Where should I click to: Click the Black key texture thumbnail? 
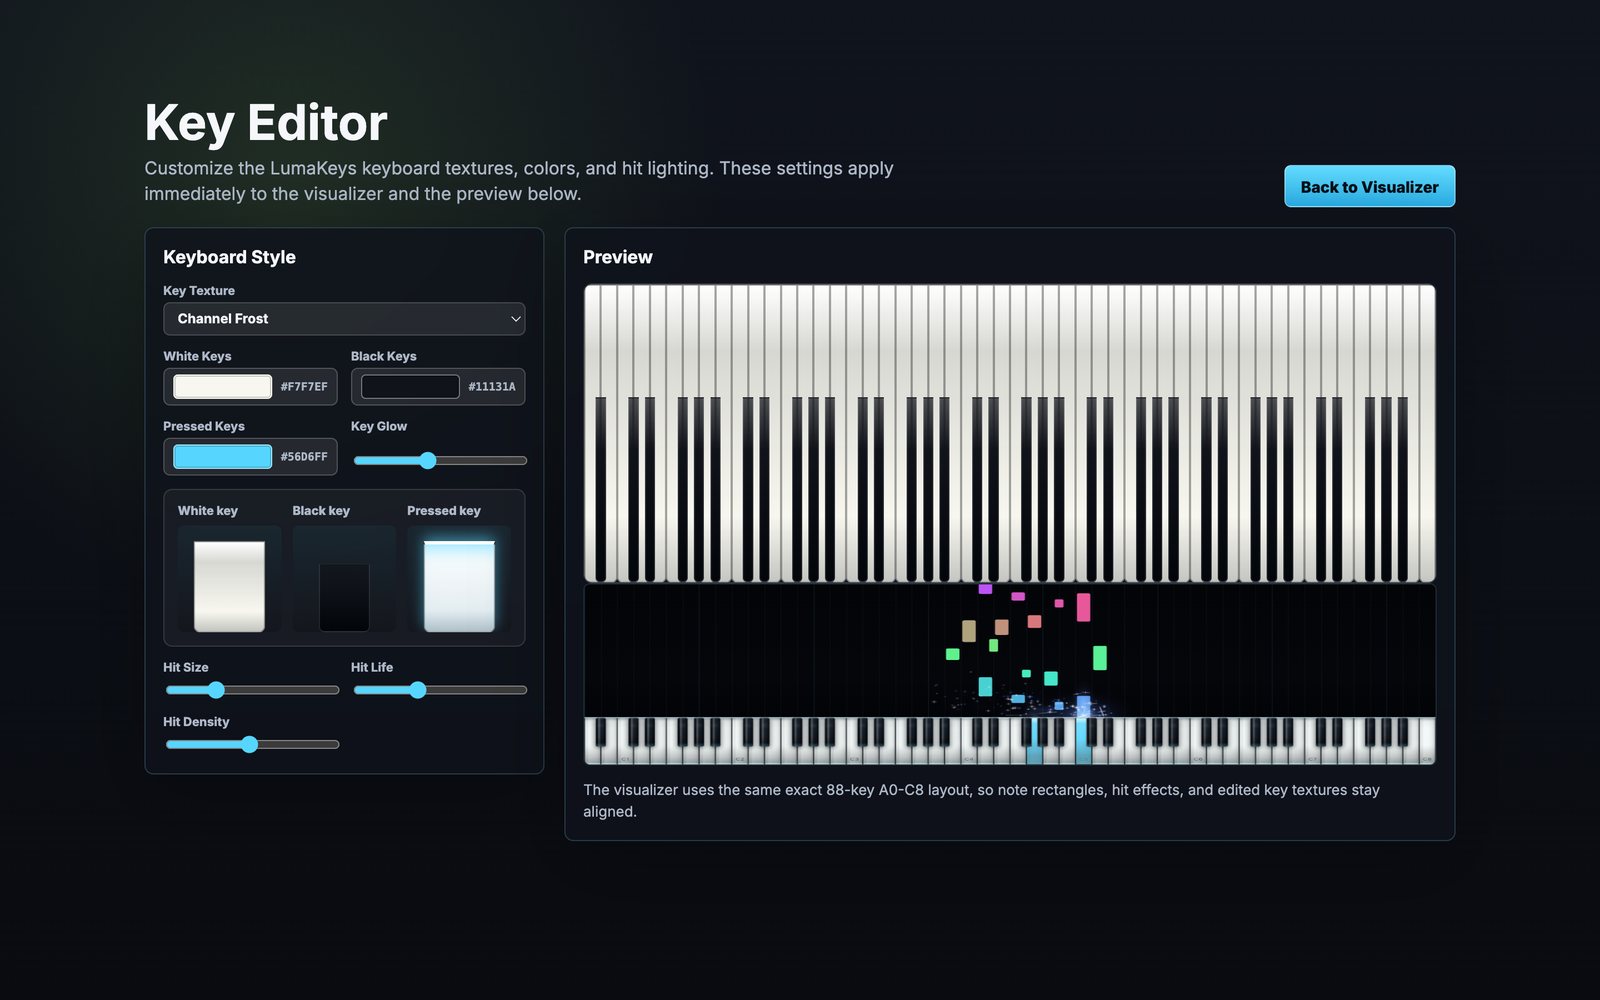pyautogui.click(x=344, y=579)
